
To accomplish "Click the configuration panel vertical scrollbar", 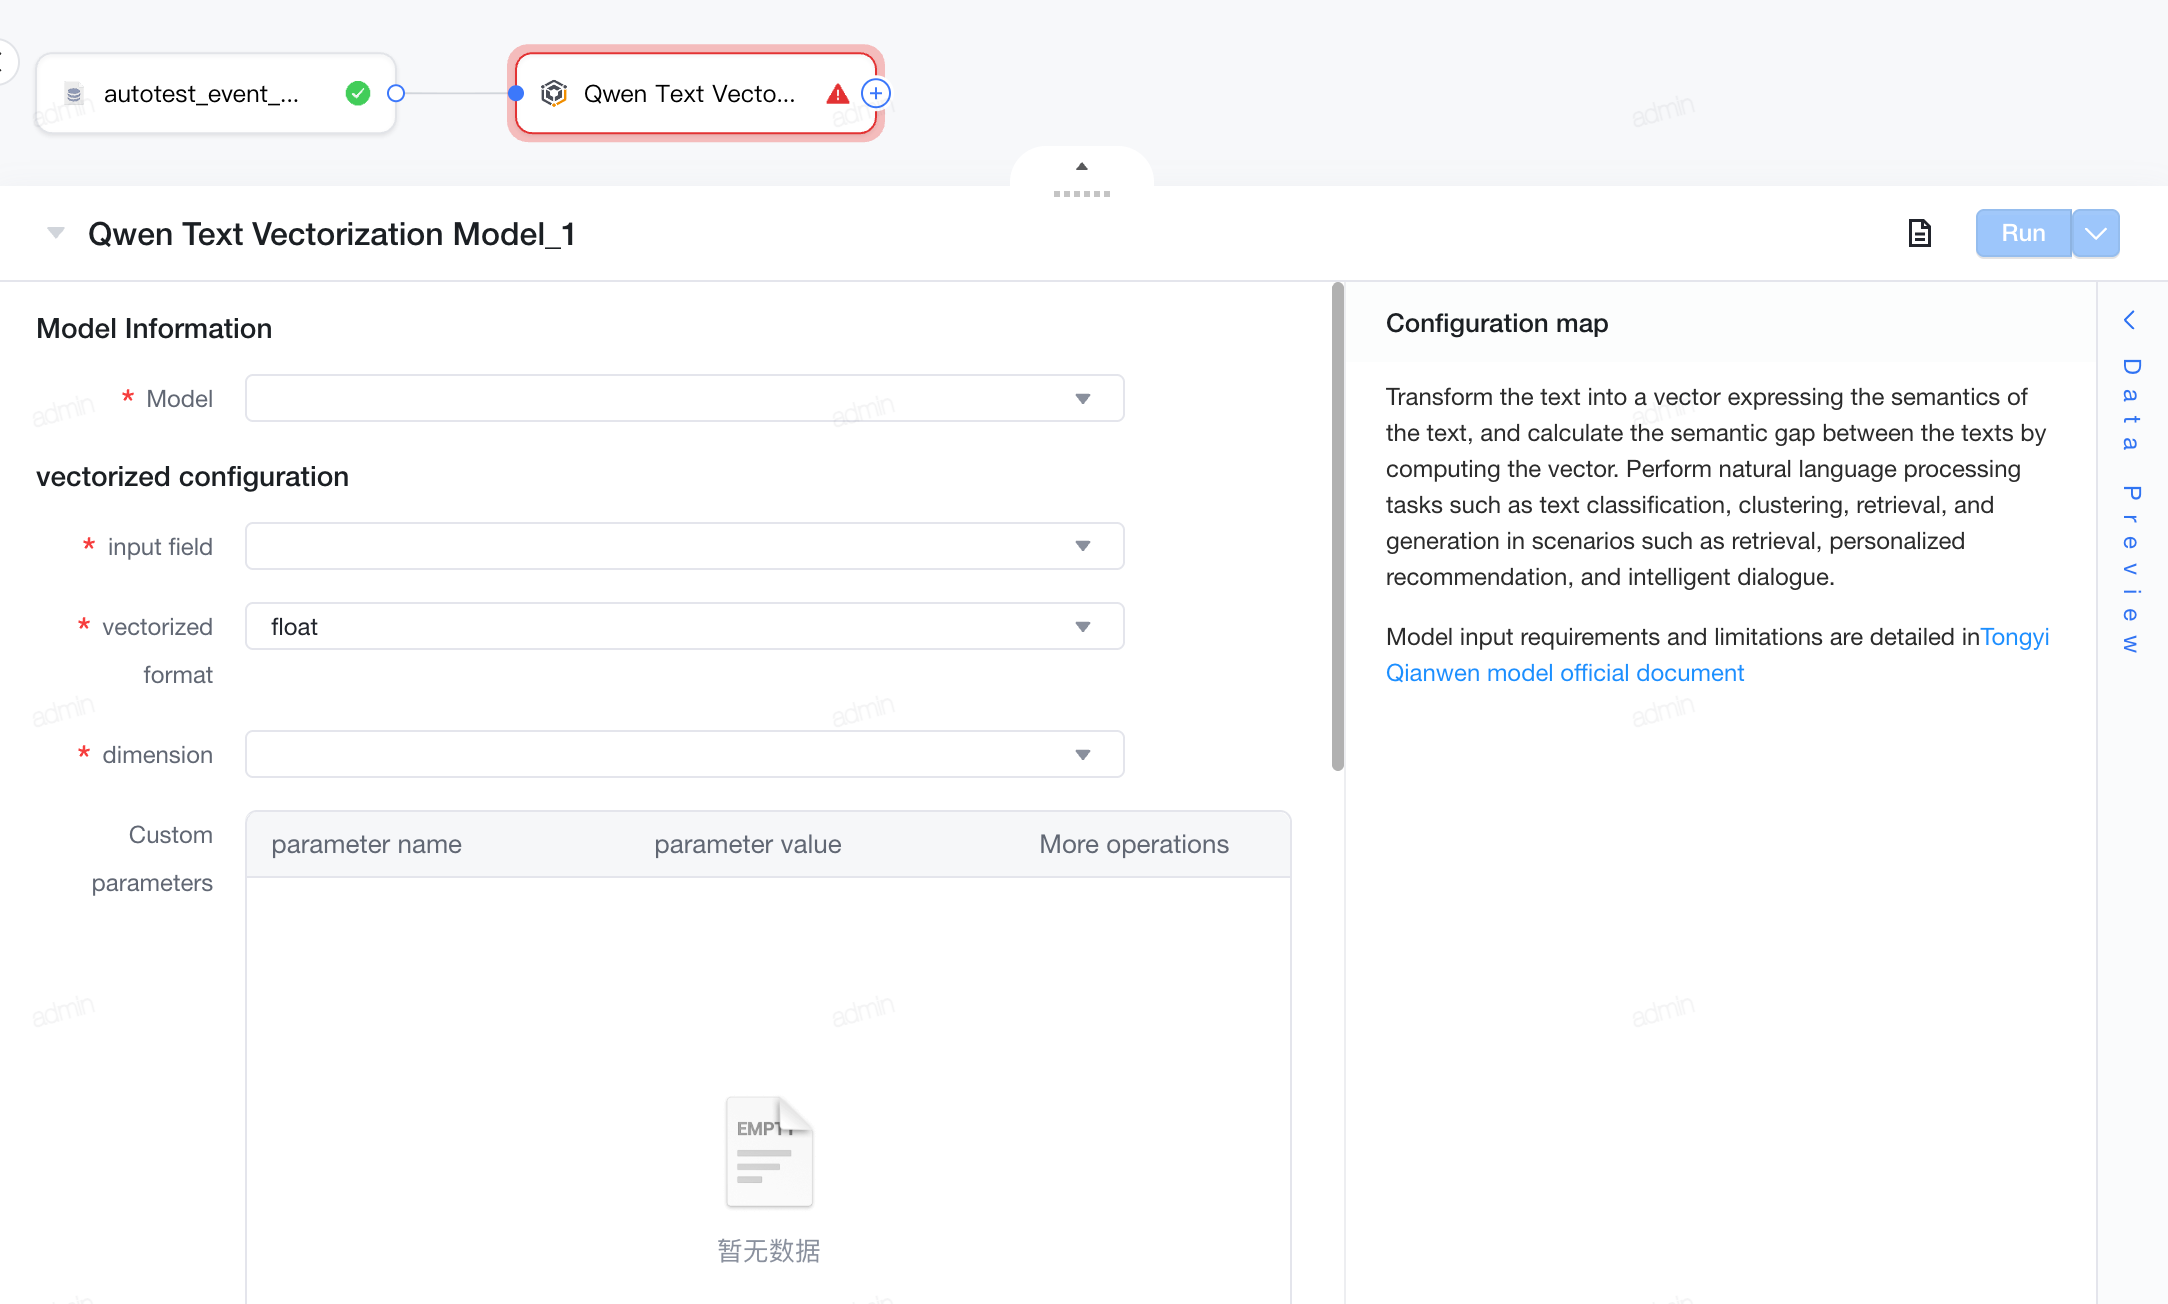I will [1338, 527].
